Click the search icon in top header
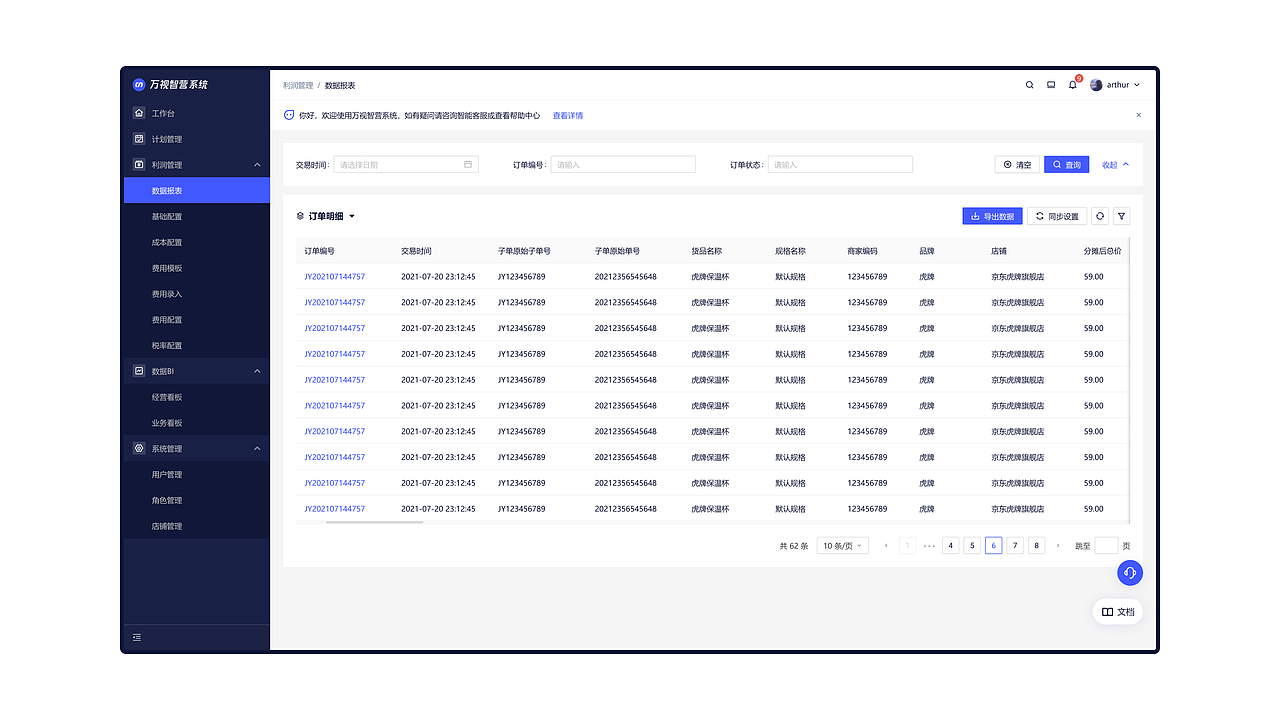This screenshot has width=1280, height=720. 1030,85
